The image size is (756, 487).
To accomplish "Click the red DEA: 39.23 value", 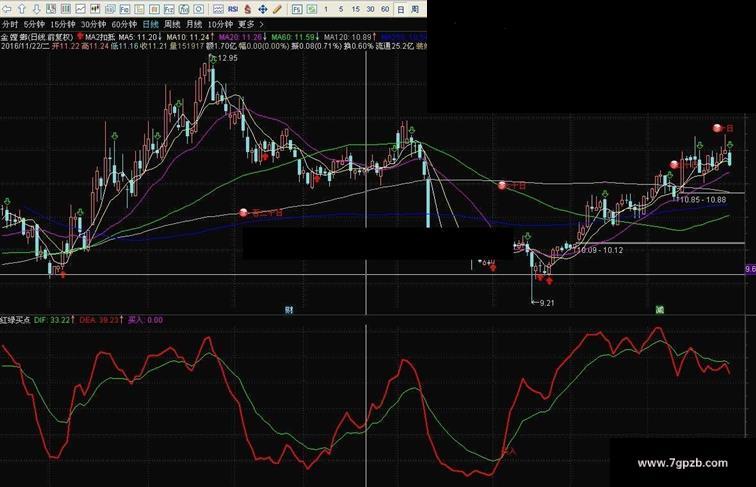I will tap(99, 320).
